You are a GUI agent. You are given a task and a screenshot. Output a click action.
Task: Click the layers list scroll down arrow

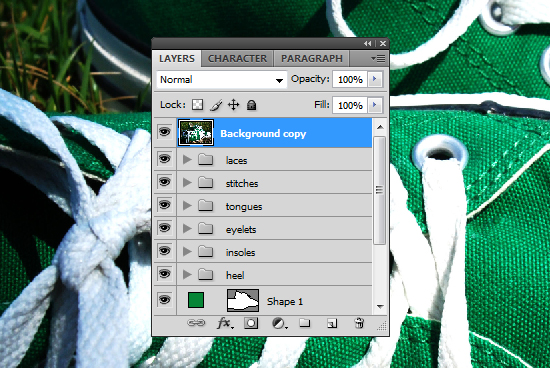pyautogui.click(x=380, y=306)
